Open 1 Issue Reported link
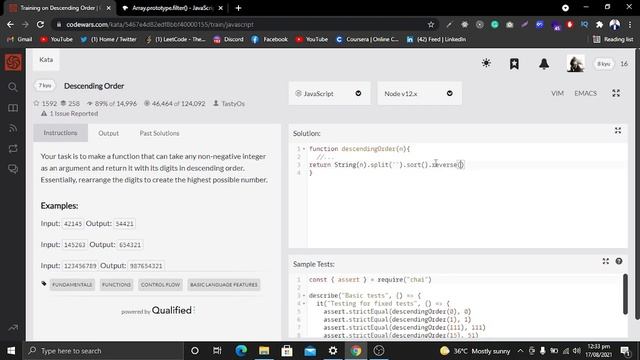The height and width of the screenshot is (360, 640). click(70, 113)
